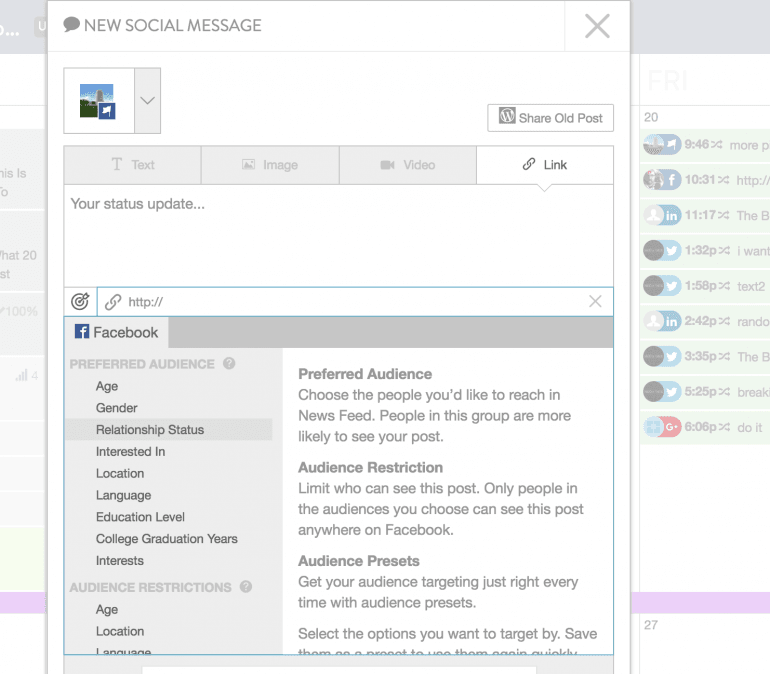Select Relationship Status in Preferred Audience
Image resolution: width=770 pixels, height=674 pixels.
150,430
